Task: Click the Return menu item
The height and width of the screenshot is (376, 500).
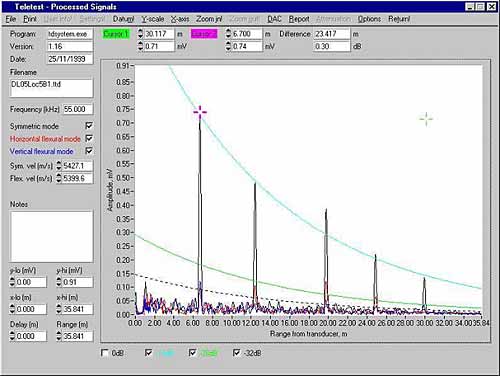Action: 399,19
